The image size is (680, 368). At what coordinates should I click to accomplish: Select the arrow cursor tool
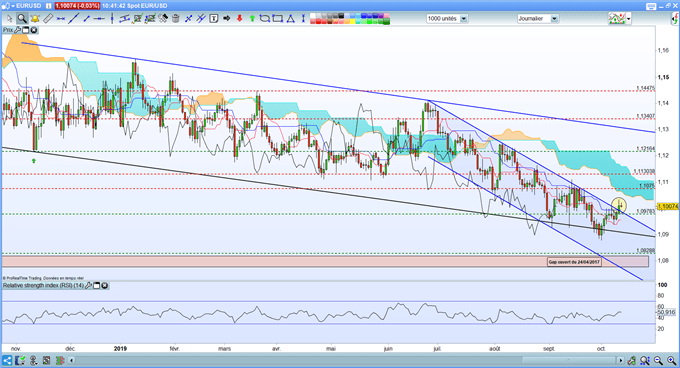click(x=9, y=19)
